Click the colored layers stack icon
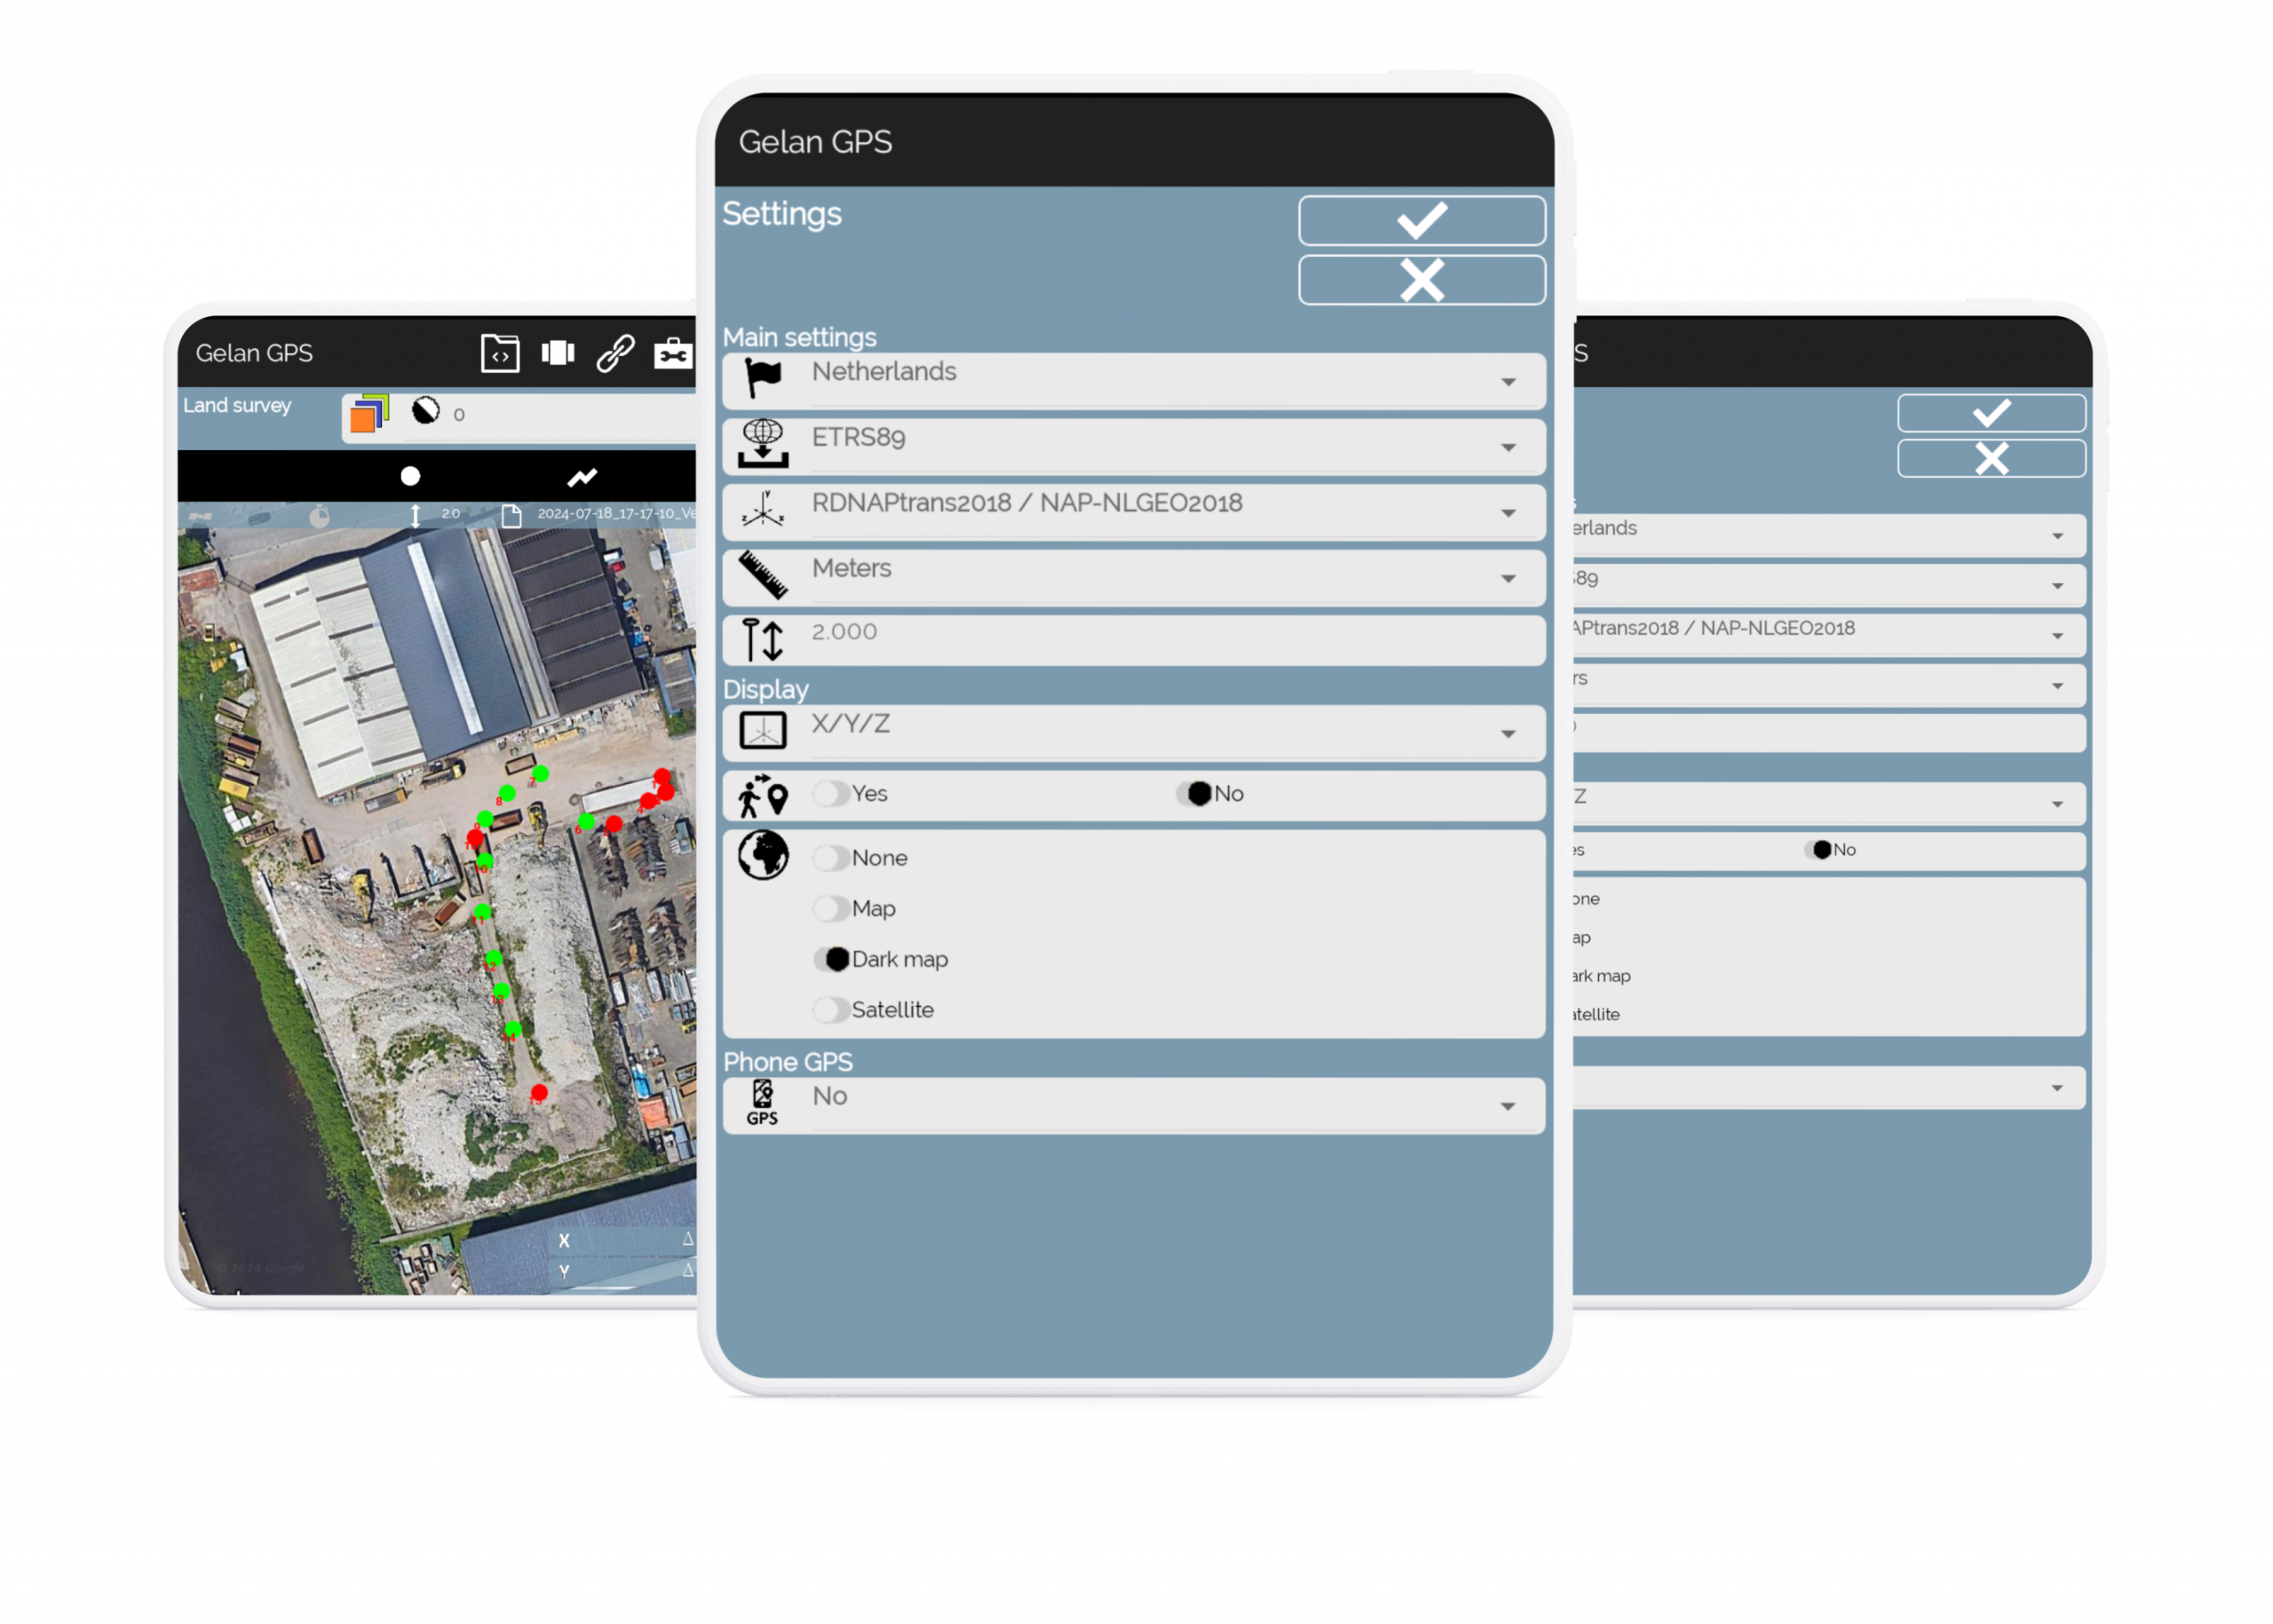Image resolution: width=2273 pixels, height=1624 pixels. click(x=368, y=414)
